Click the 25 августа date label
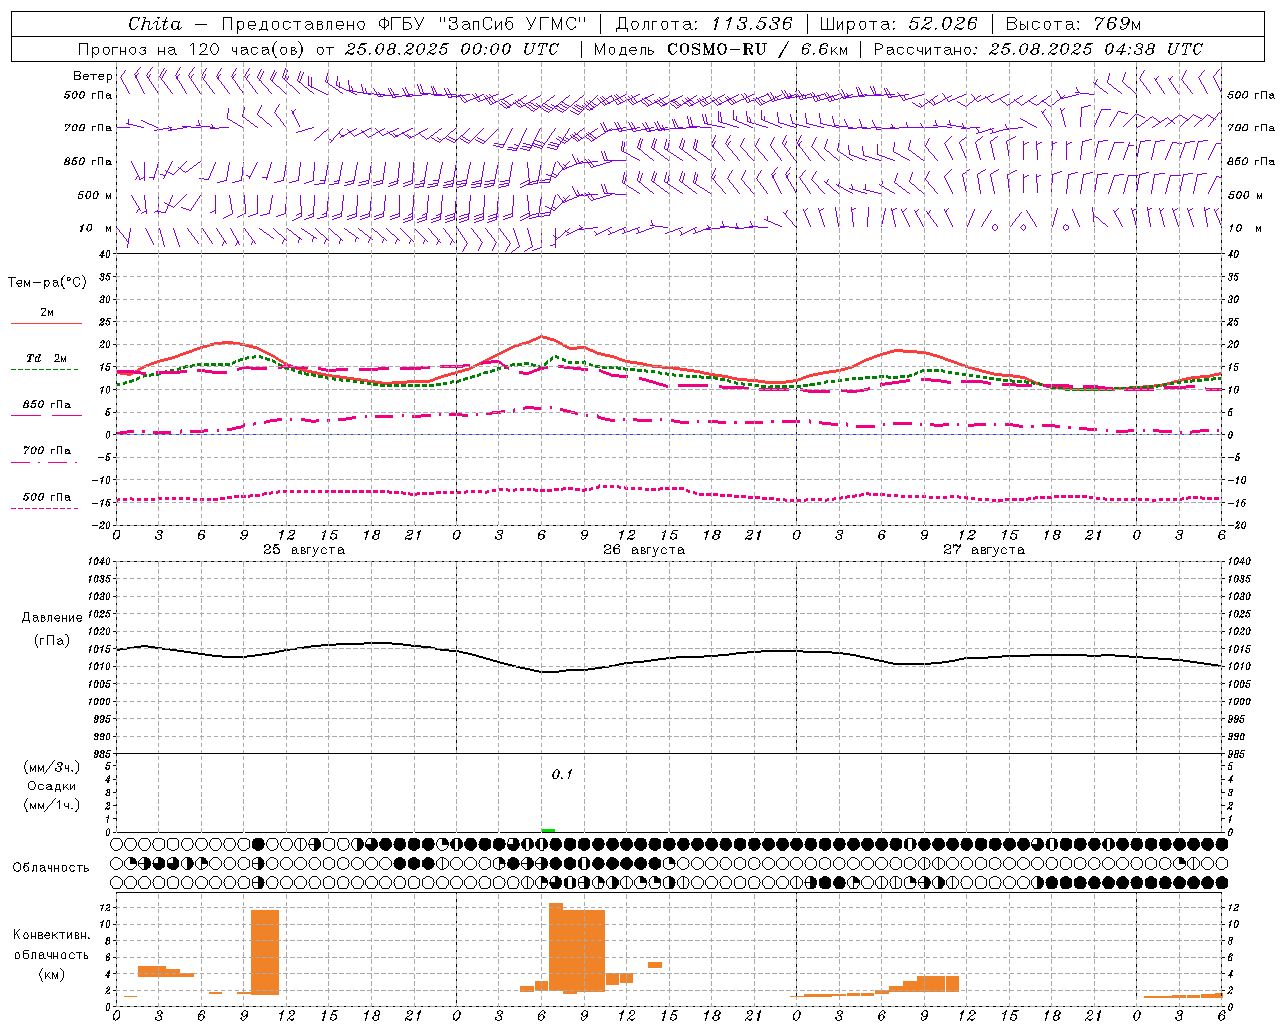This screenshot has height=1024, width=1280. pos(303,550)
